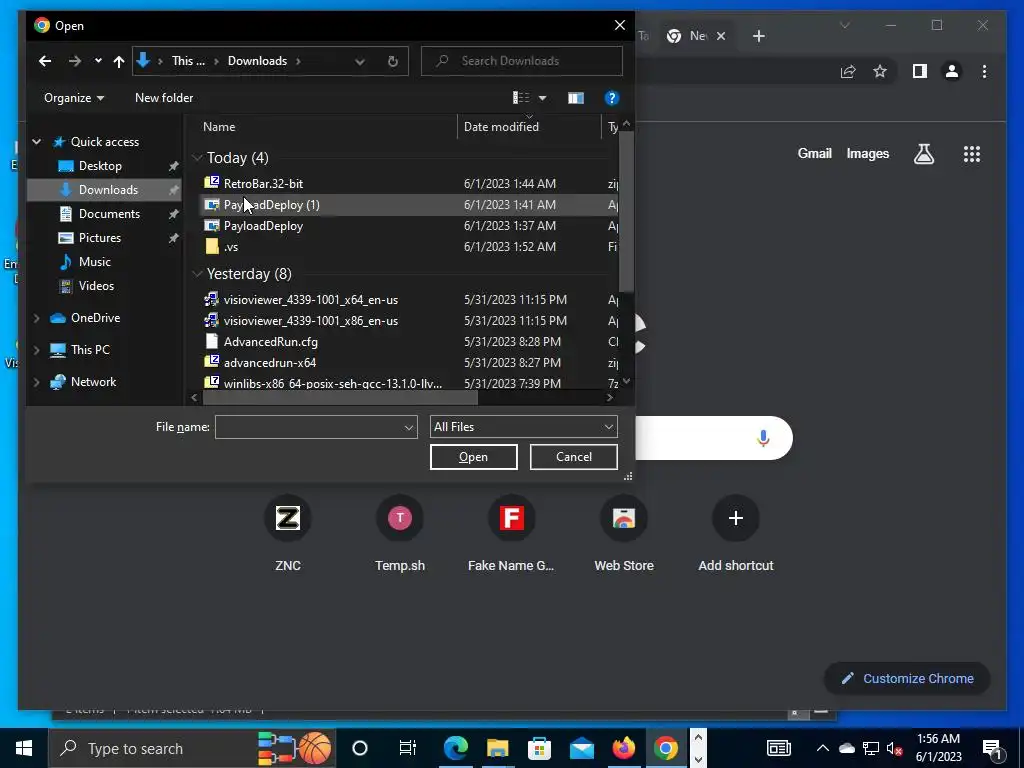
Task: Open the Organize menu
Action: pyautogui.click(x=74, y=98)
